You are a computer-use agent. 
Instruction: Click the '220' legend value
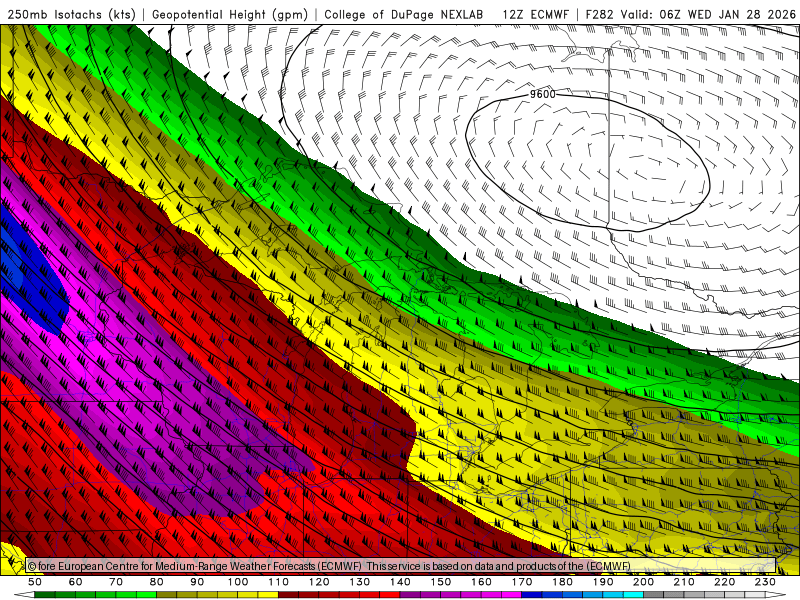(724, 582)
